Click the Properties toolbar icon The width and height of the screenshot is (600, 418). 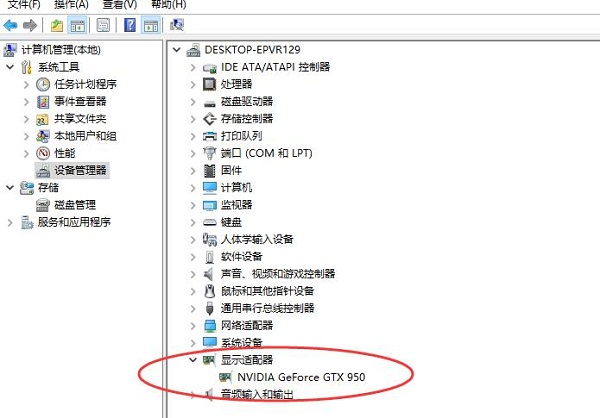(104, 24)
